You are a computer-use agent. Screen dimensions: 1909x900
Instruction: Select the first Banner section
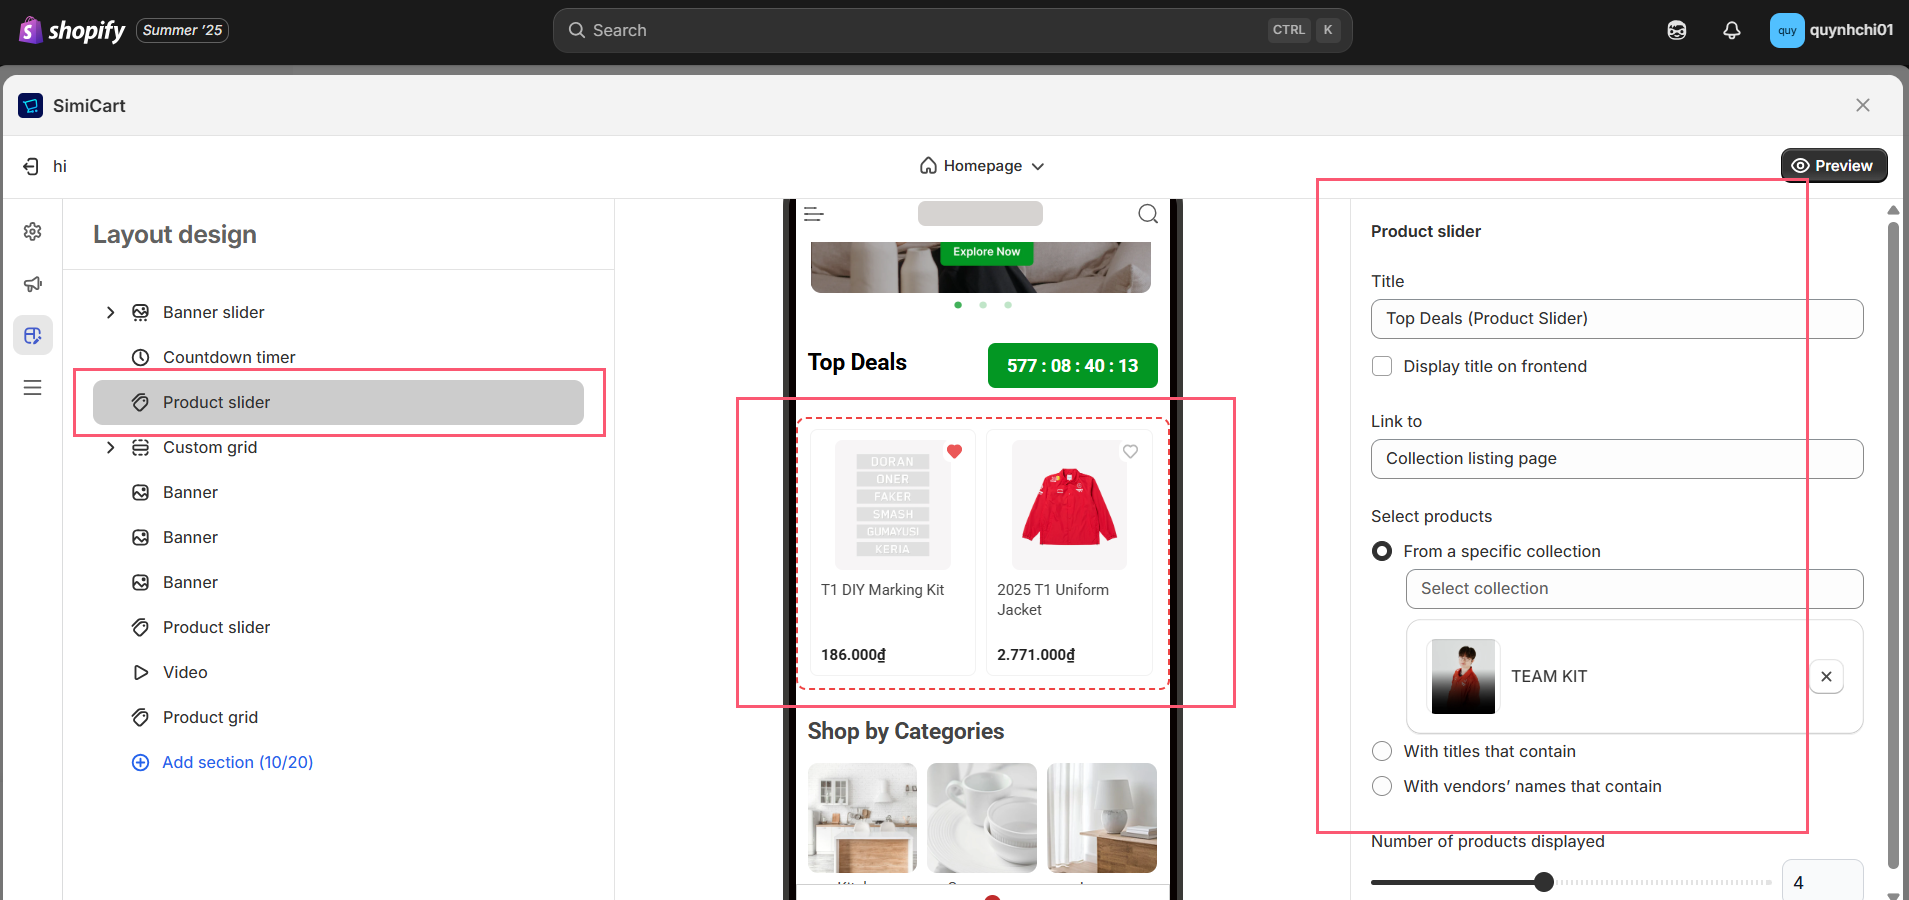click(190, 492)
